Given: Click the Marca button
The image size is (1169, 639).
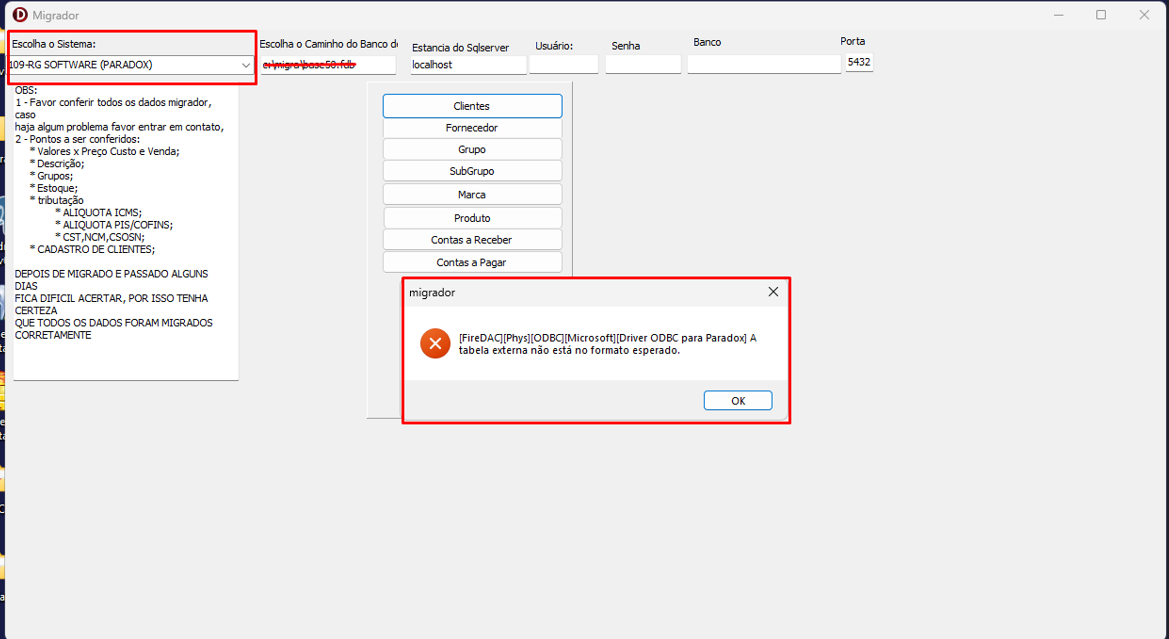Looking at the screenshot, I should click(472, 195).
